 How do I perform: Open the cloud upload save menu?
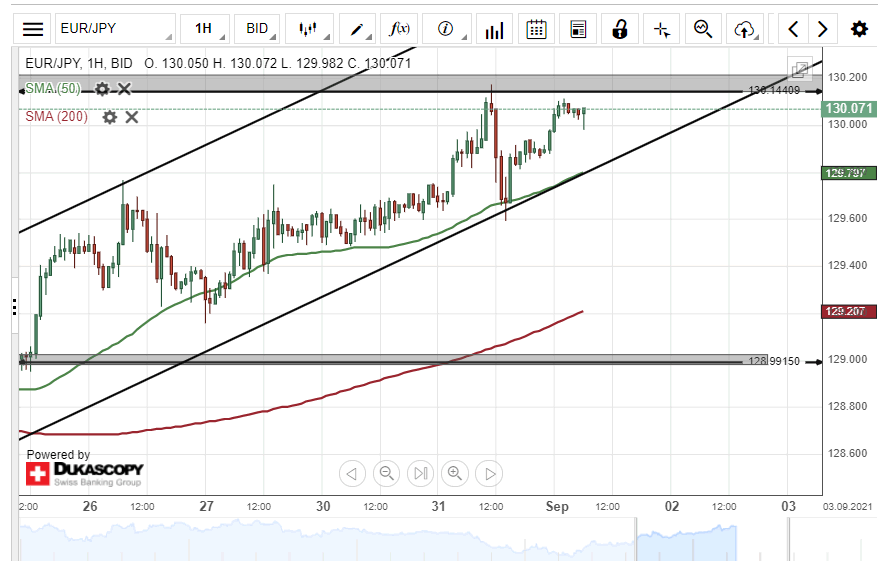(x=746, y=29)
